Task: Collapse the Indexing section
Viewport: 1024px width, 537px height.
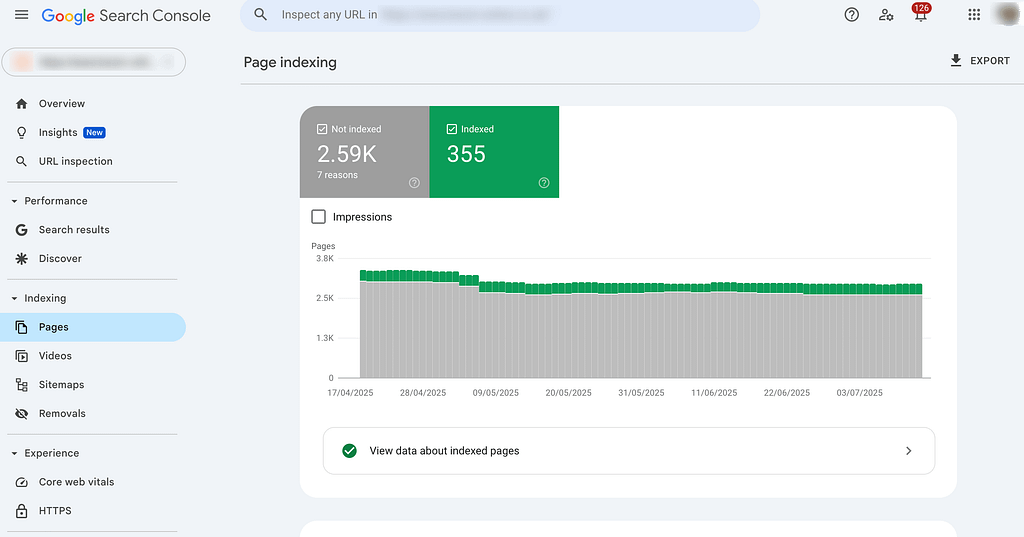Action: pos(15,298)
